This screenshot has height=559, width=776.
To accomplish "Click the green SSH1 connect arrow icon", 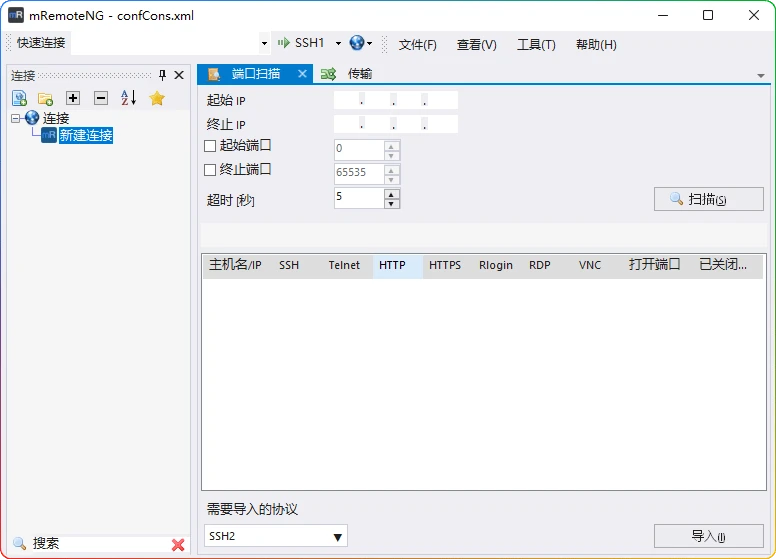I will click(284, 43).
